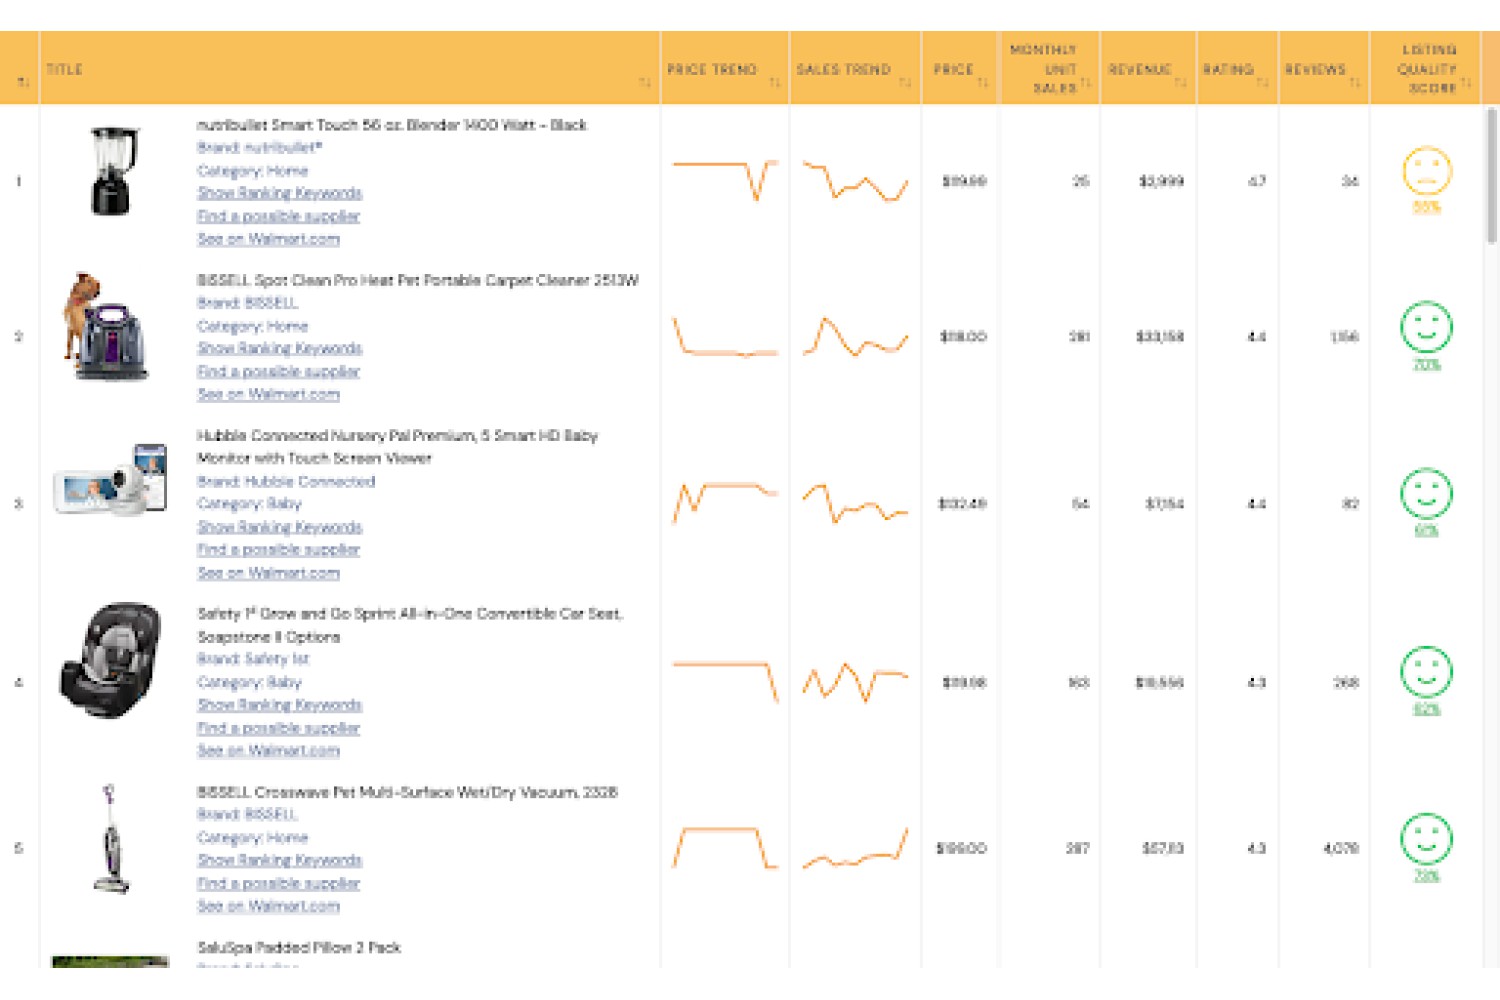Screen dimensions: 1500x1000
Task: Click the Listing Quality Score sort icon
Action: 1465,82
